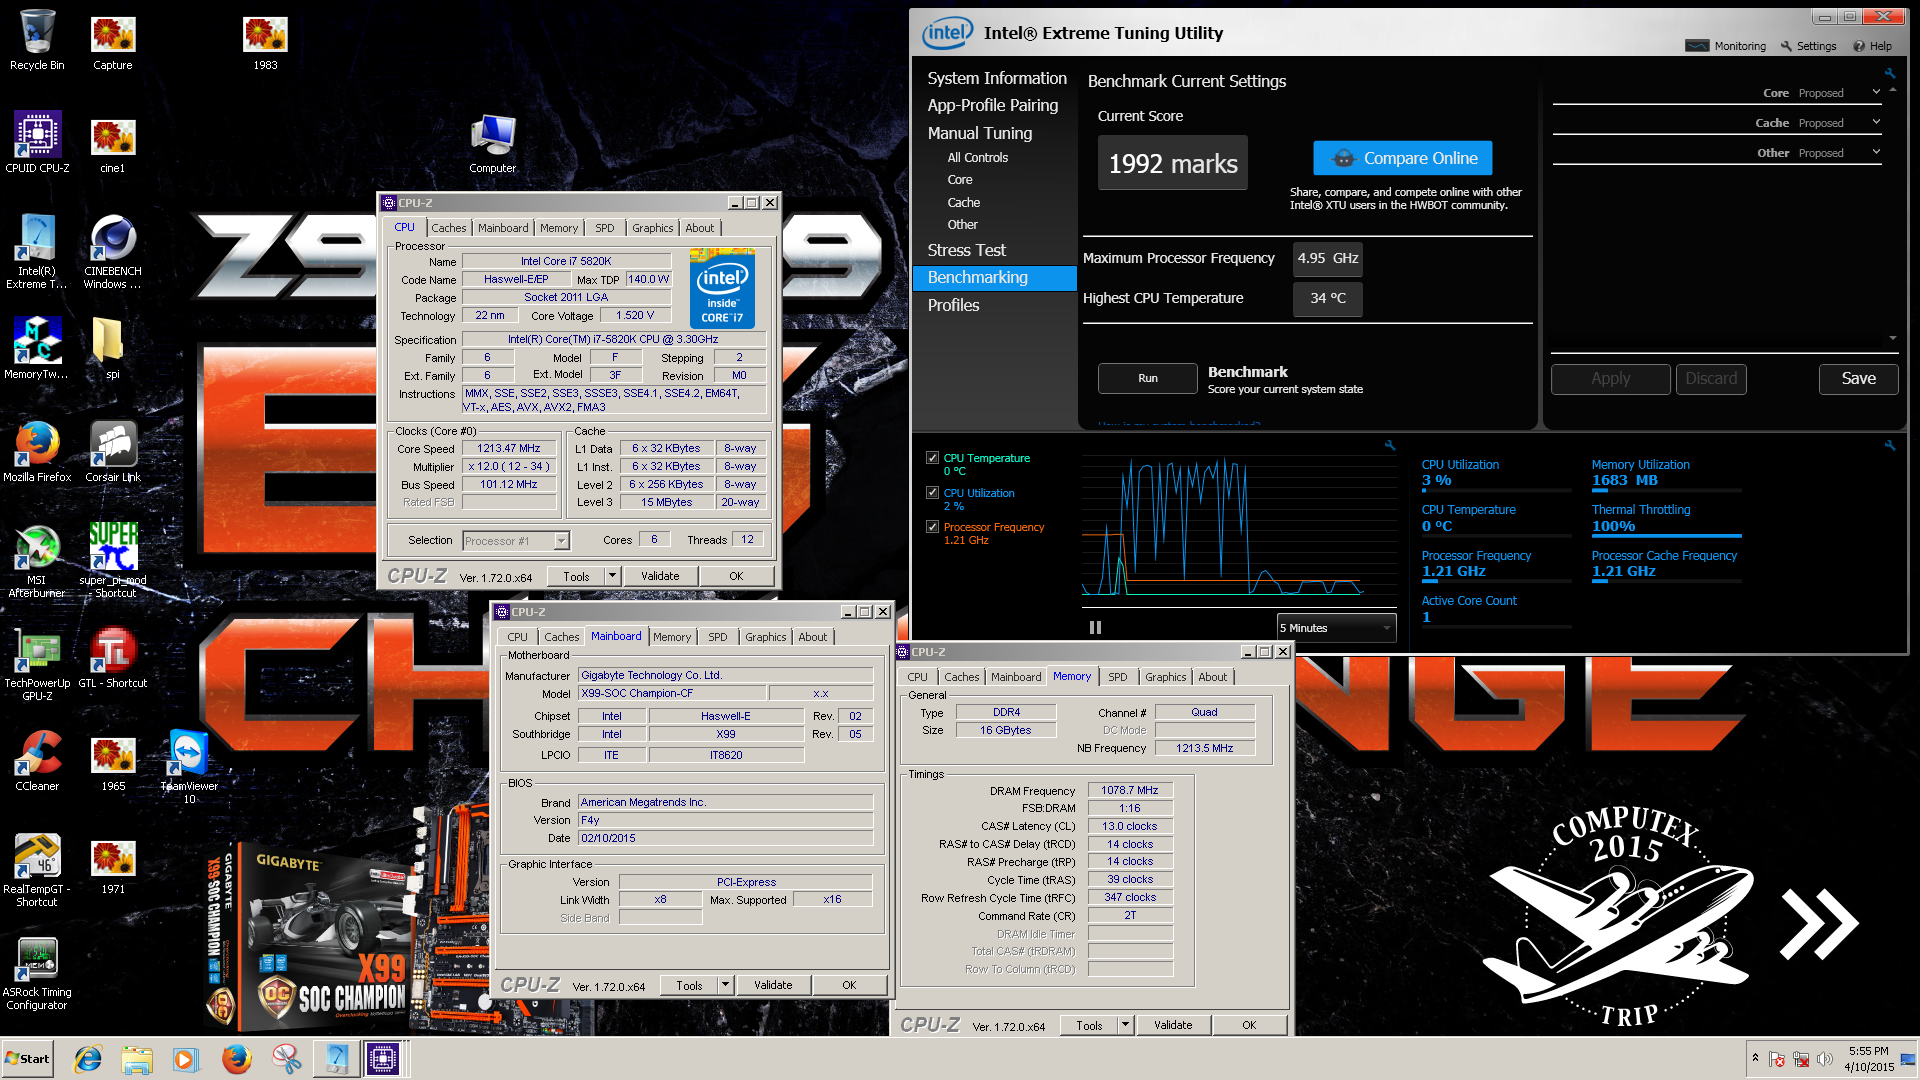Viewport: 1920px width, 1080px height.
Task: Open the GTL shortcut on the desktop
Action: point(113,657)
